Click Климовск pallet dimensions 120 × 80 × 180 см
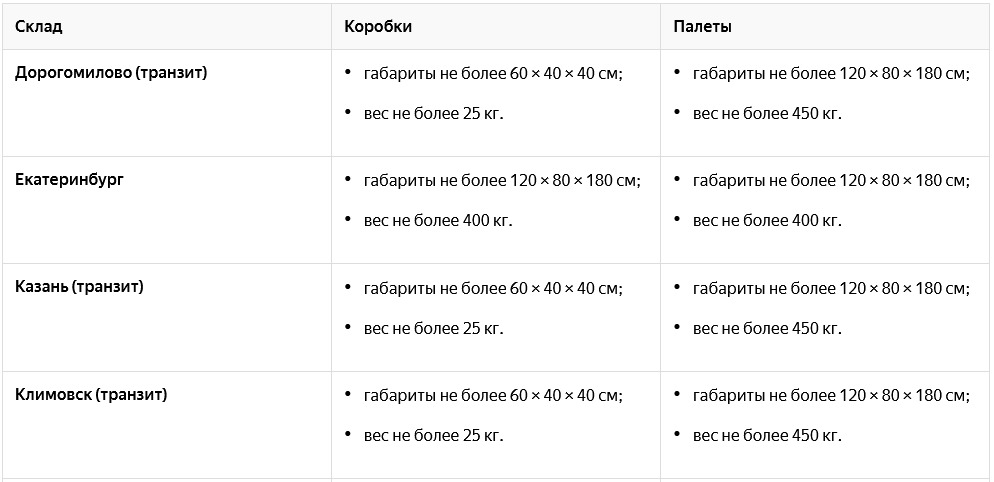This screenshot has width=994, height=482. (x=831, y=396)
